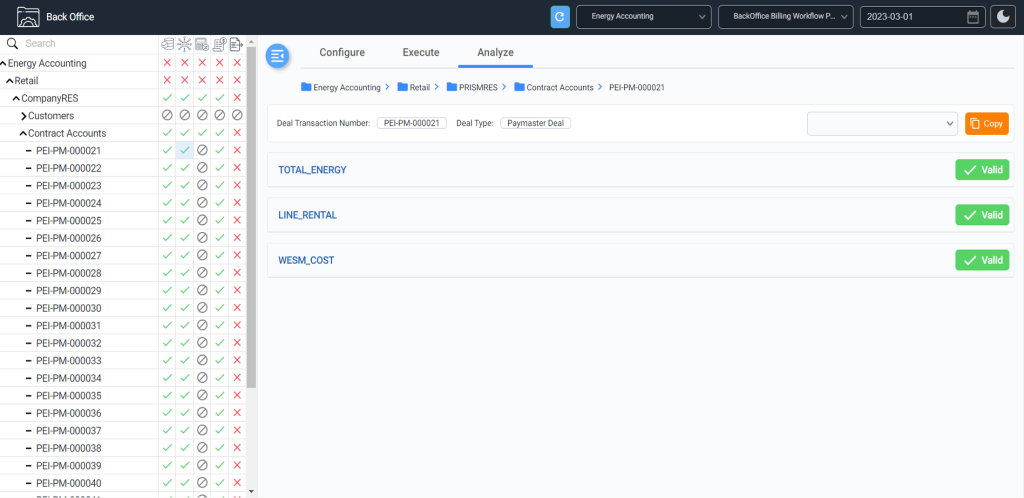Click the Back Office logo icon
1024x498 pixels.
(x=27, y=17)
